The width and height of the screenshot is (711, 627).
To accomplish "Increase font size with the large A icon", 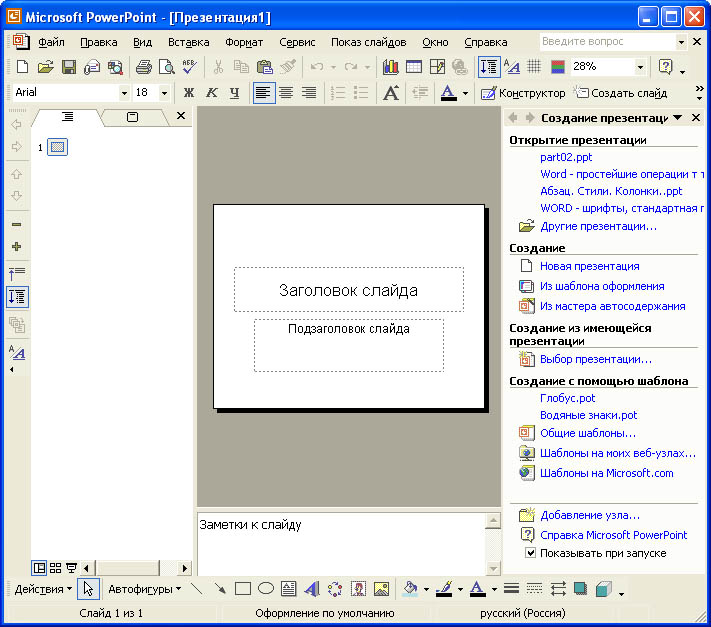I will coord(391,93).
